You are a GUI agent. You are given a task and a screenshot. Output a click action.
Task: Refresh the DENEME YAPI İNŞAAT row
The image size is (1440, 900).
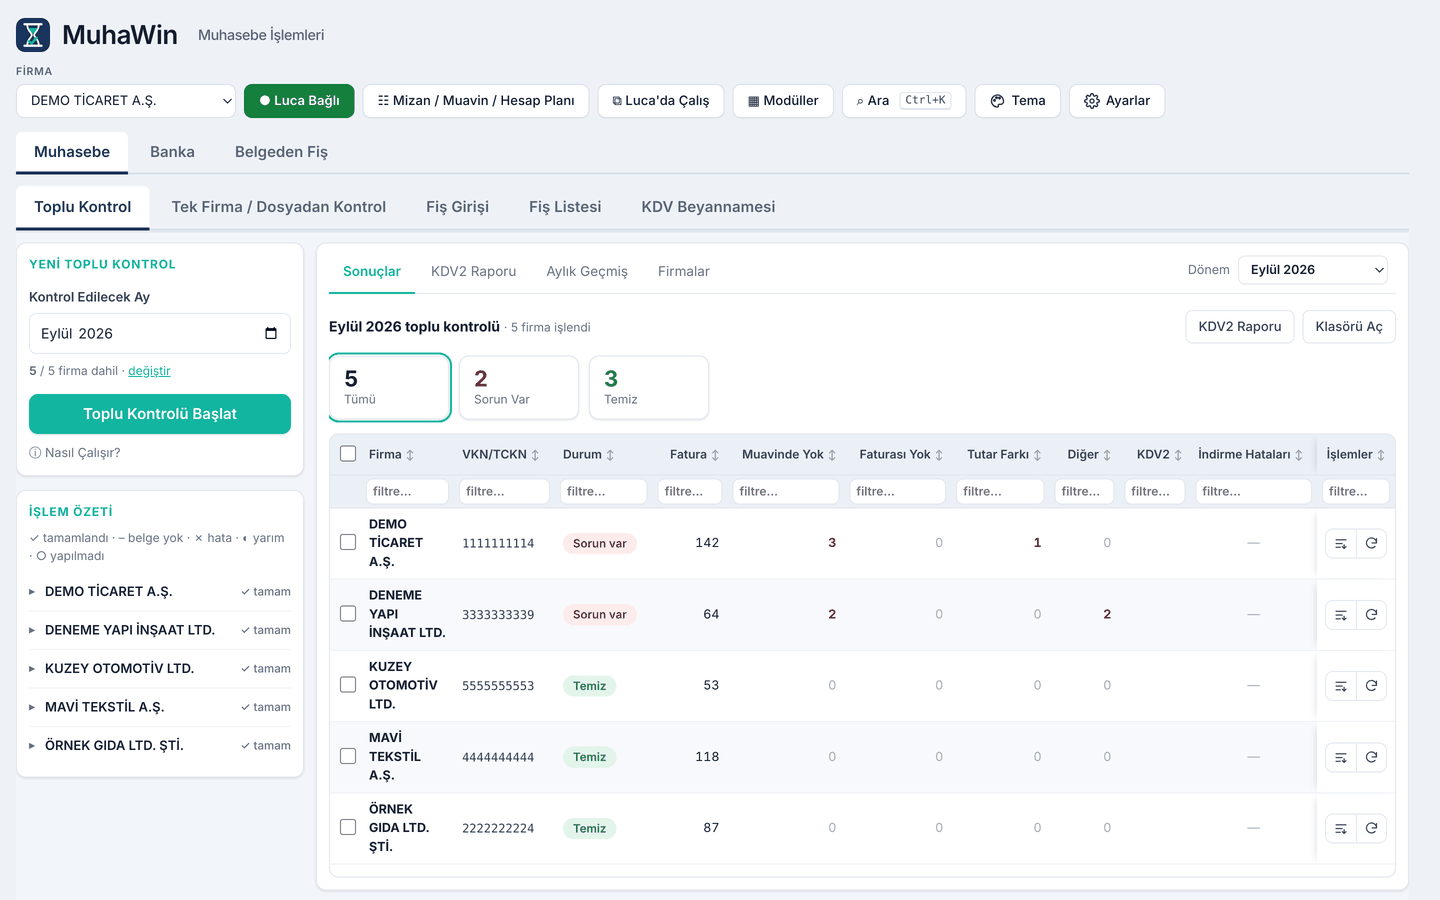pos(1371,614)
